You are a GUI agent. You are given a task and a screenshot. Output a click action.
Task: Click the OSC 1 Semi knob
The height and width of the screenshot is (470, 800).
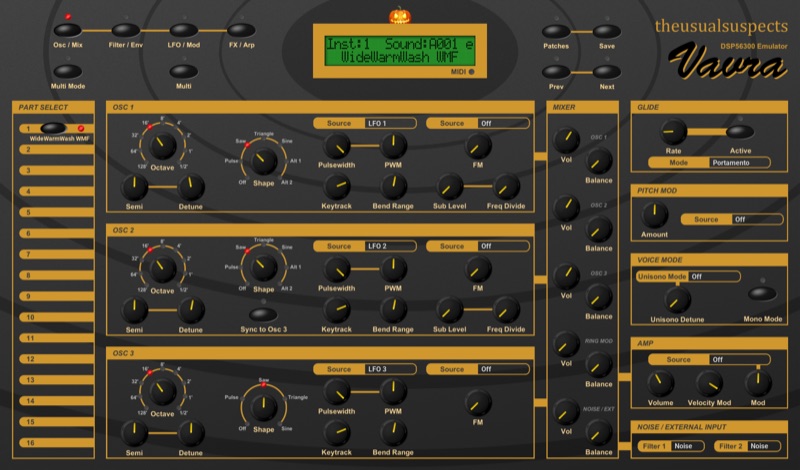pos(134,187)
